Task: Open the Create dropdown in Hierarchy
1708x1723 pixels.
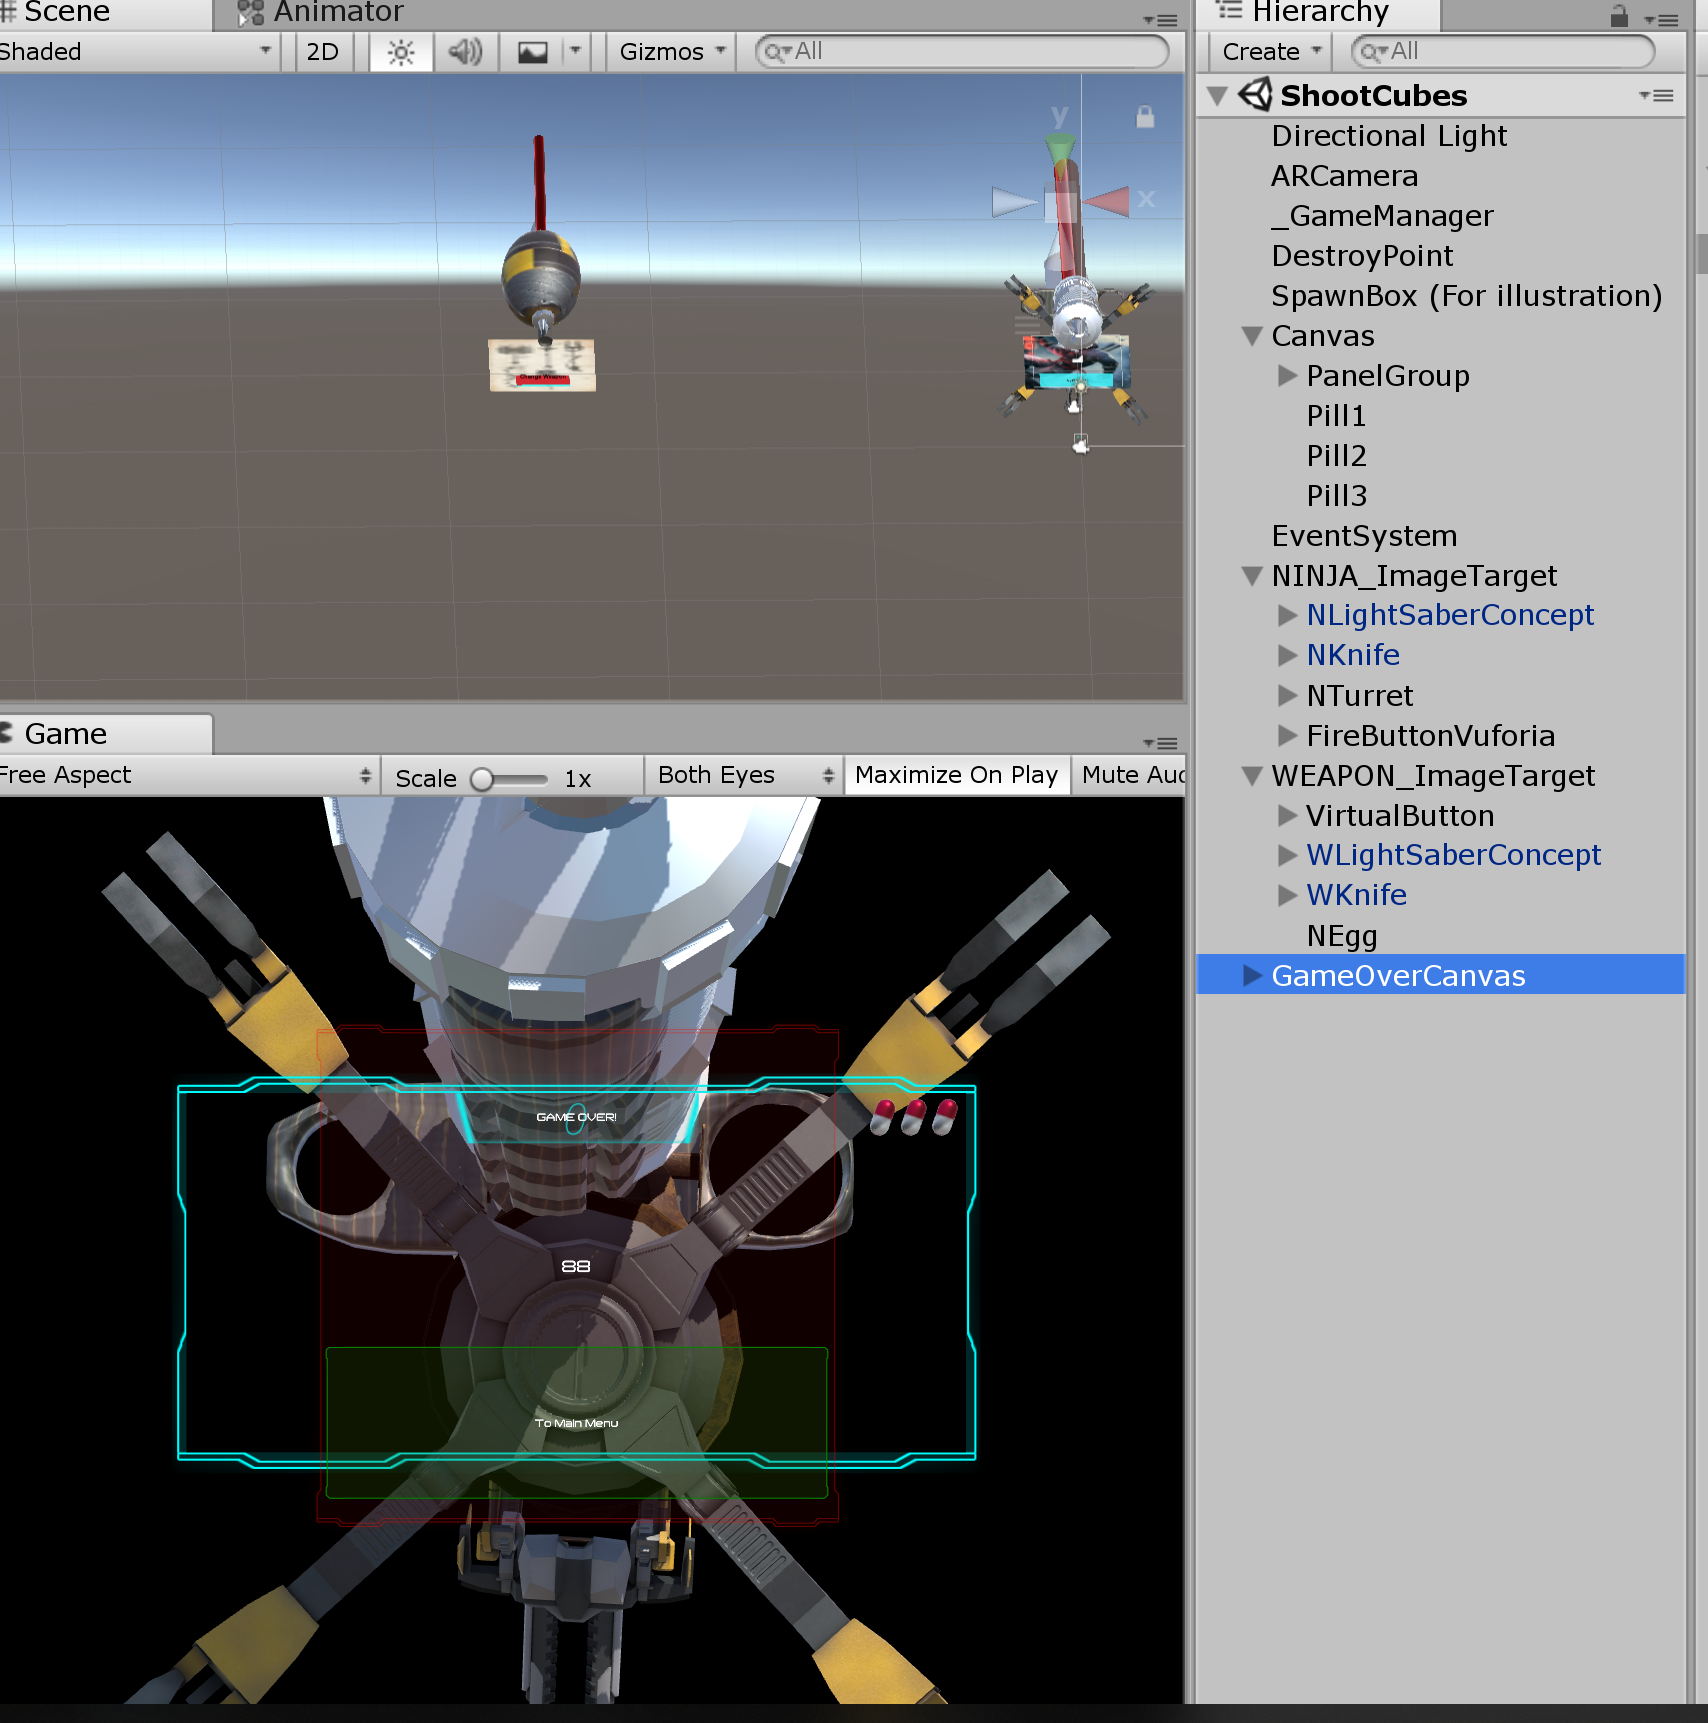Action: [1271, 52]
